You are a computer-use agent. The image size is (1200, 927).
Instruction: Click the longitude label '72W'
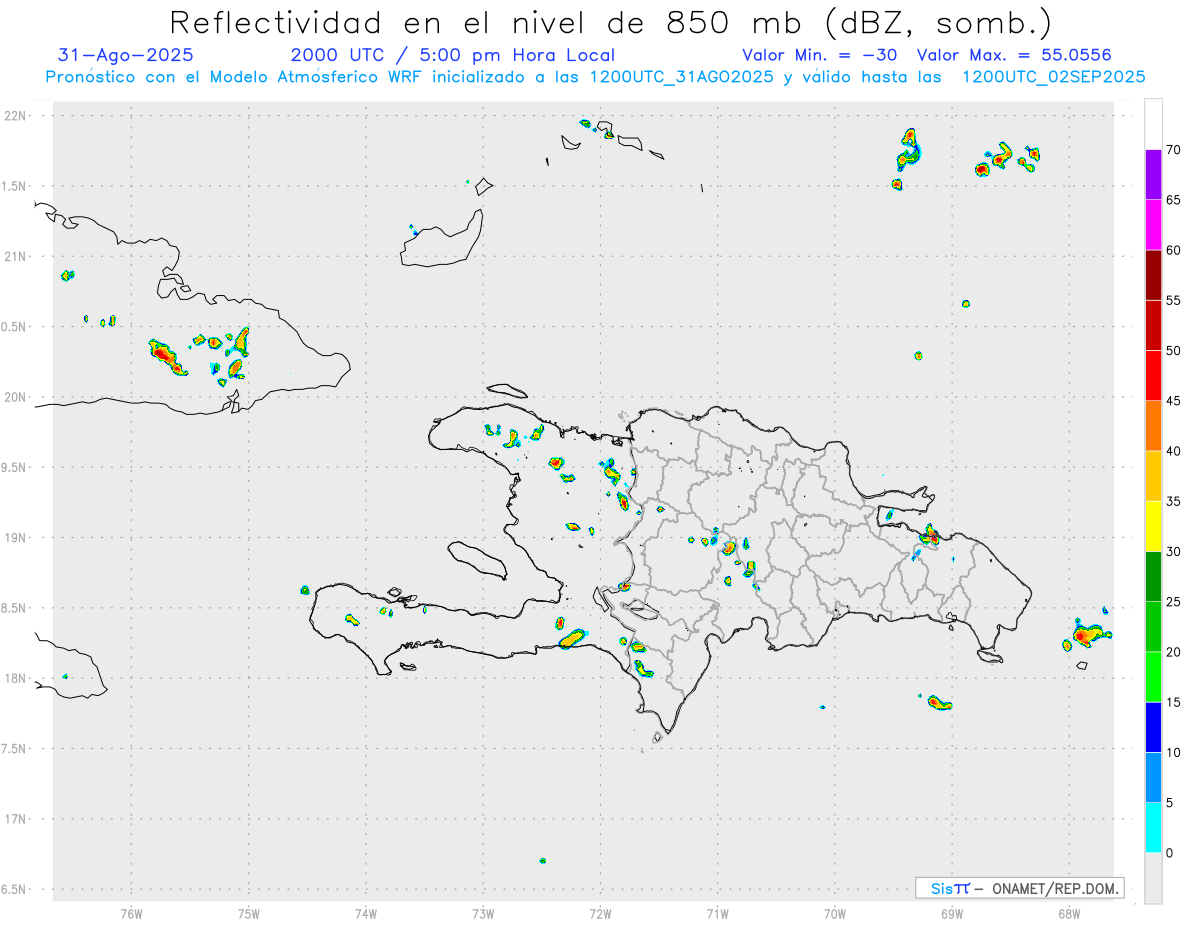pos(600,913)
